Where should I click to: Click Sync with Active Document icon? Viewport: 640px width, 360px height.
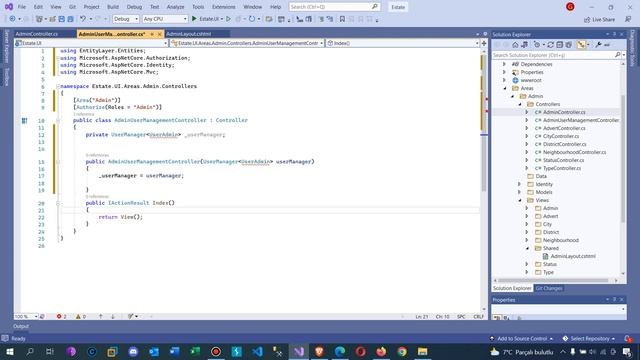551,45
